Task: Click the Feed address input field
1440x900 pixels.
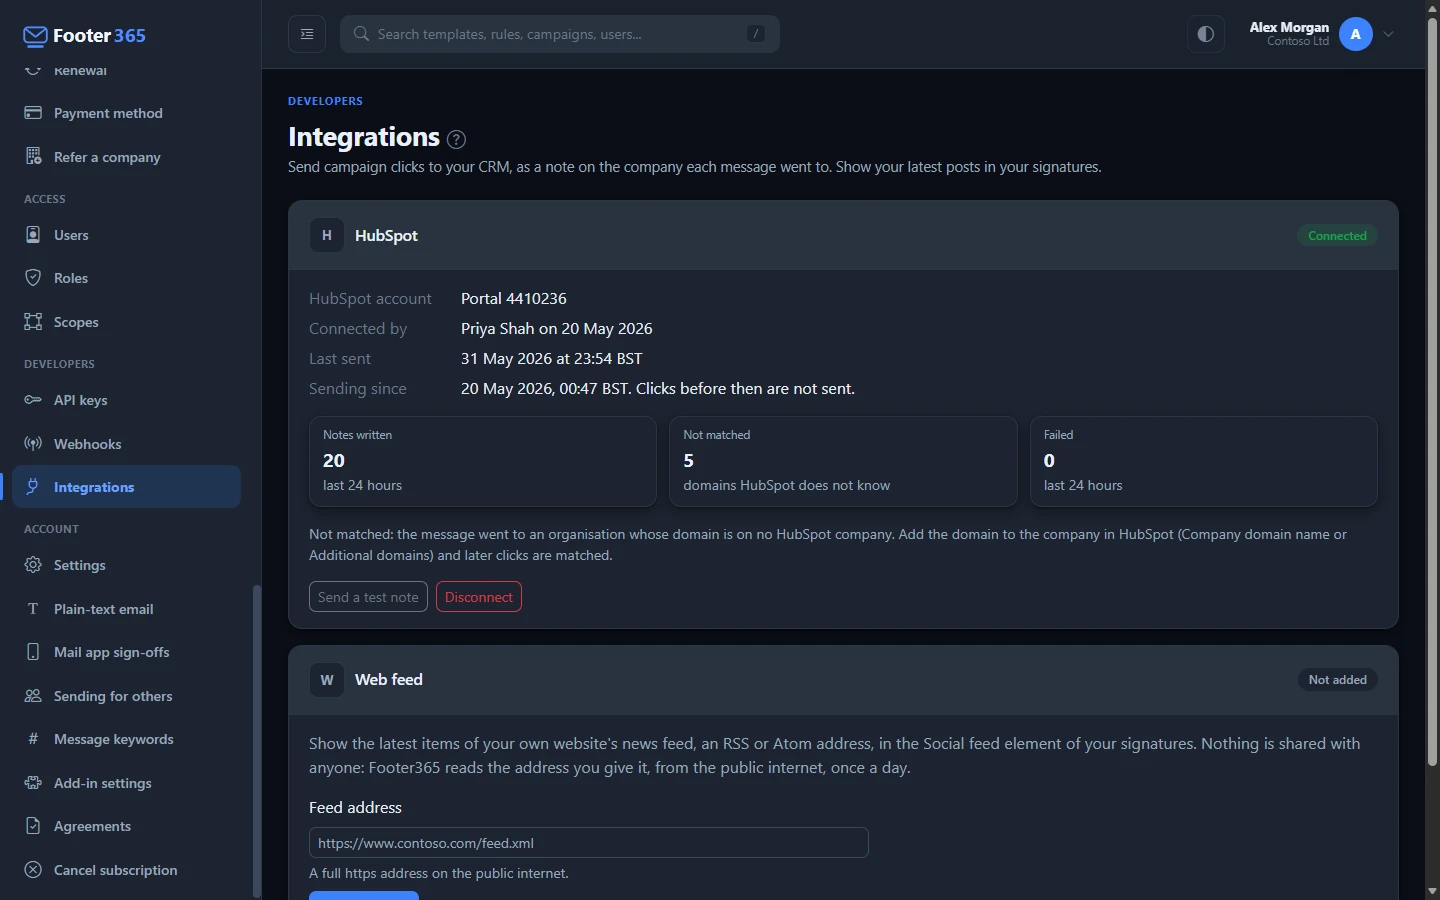Action: (x=589, y=843)
